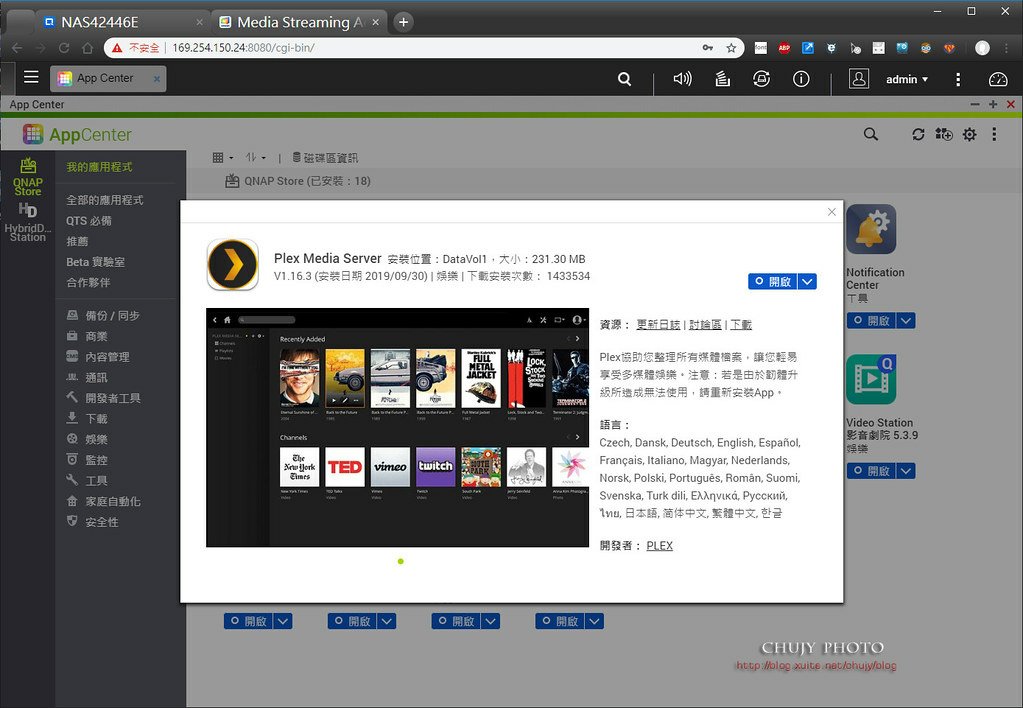Expand Plex open button dropdown arrow
This screenshot has height=708, width=1023.
[808, 281]
